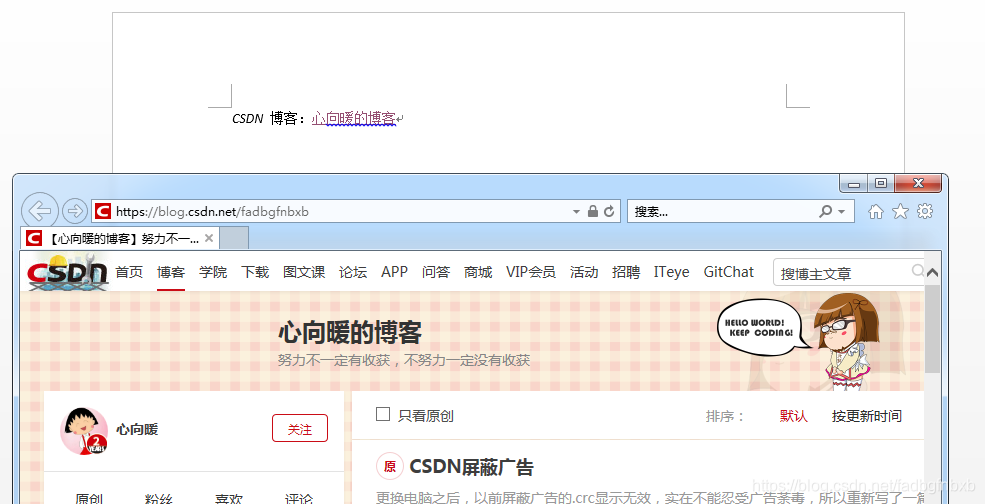The image size is (985, 504).
Task: Open 招聘 in CSDN navigation
Action: pos(626,272)
